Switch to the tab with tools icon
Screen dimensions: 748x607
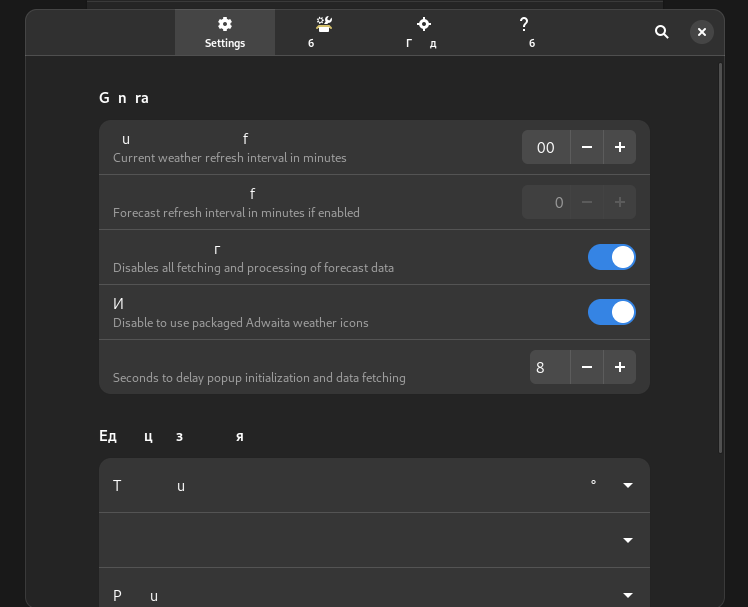tap(323, 33)
